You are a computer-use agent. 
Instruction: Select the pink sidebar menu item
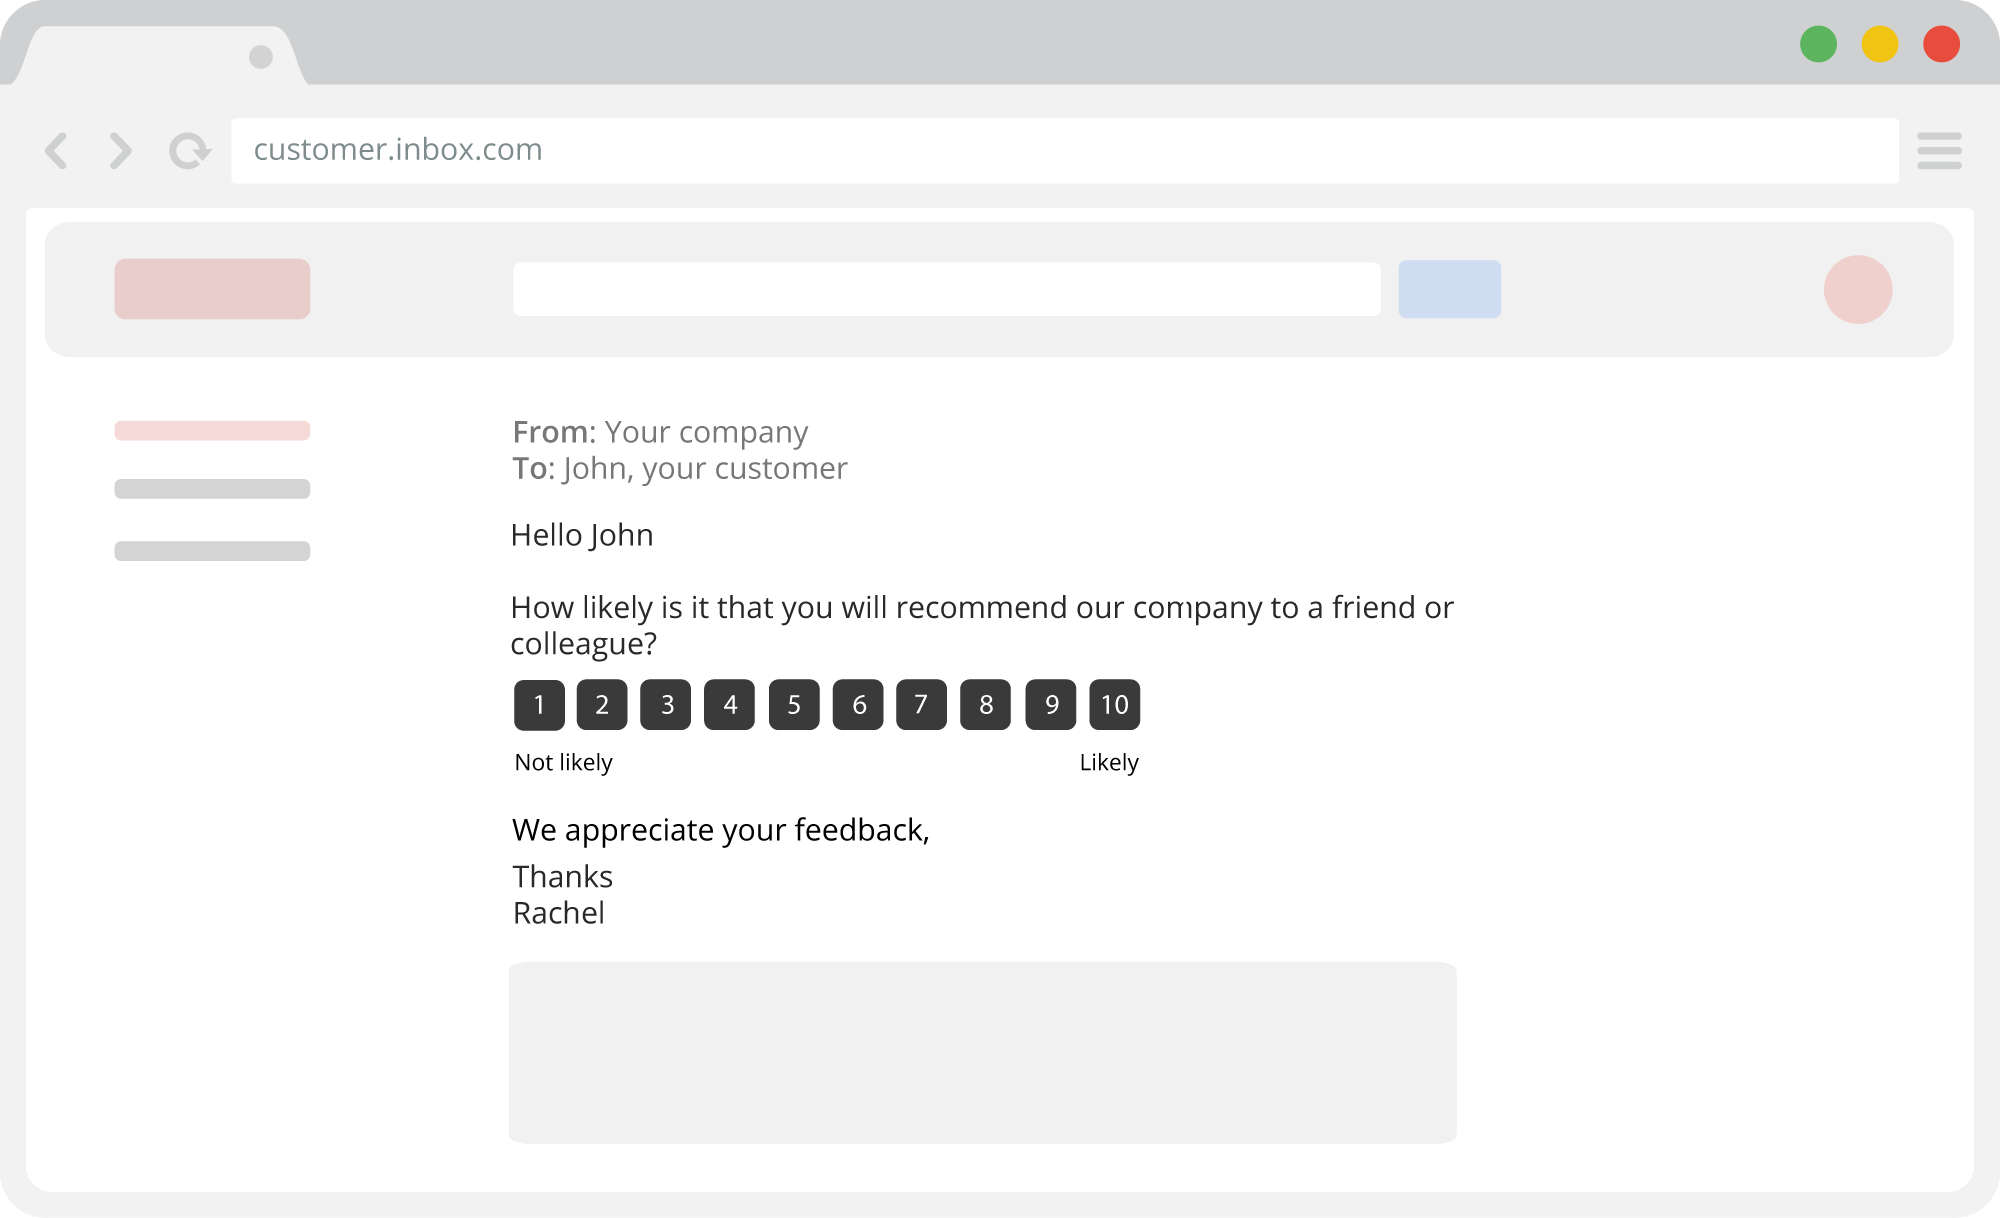pos(212,431)
